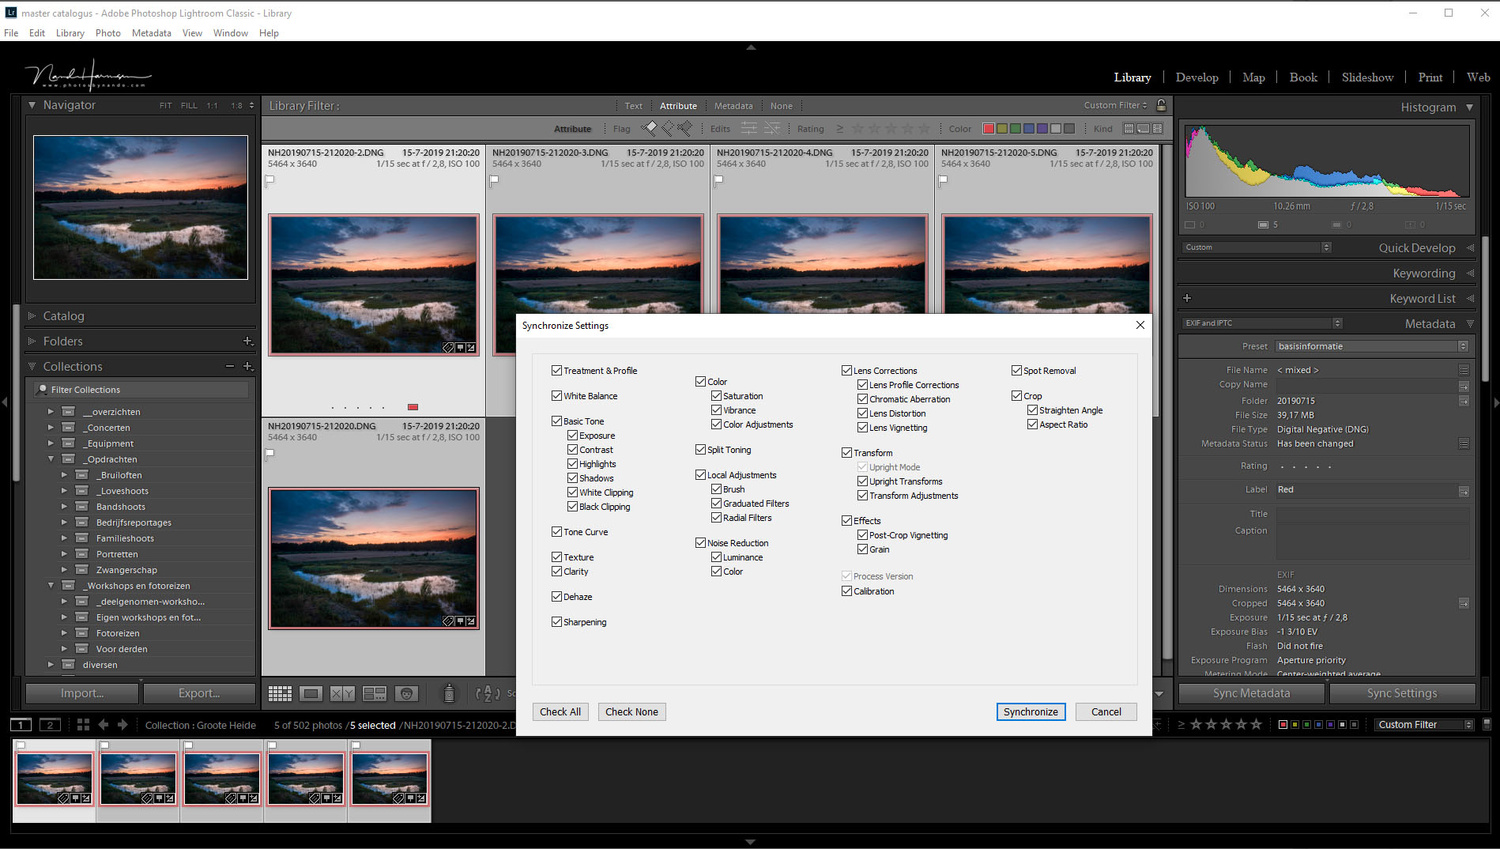This screenshot has height=849, width=1500.
Task: Open the Develop module
Action: point(1197,77)
